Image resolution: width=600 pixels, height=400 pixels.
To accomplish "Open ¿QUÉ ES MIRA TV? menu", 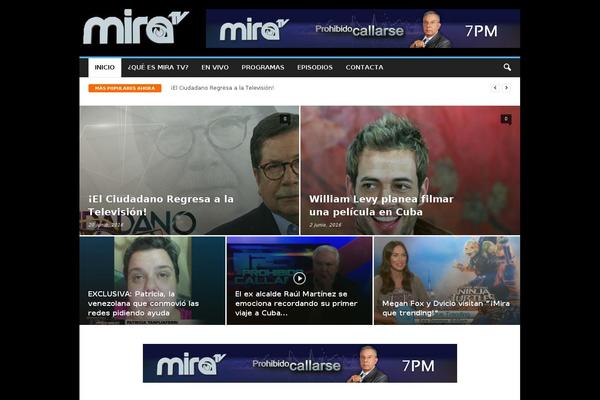I will pyautogui.click(x=158, y=67).
